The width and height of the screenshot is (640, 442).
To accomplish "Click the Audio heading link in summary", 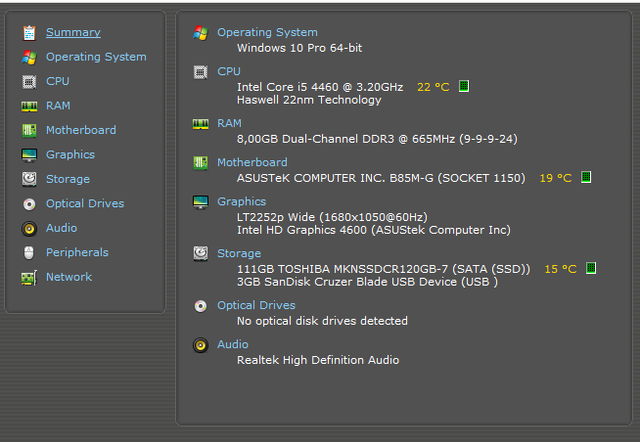I will click(233, 344).
